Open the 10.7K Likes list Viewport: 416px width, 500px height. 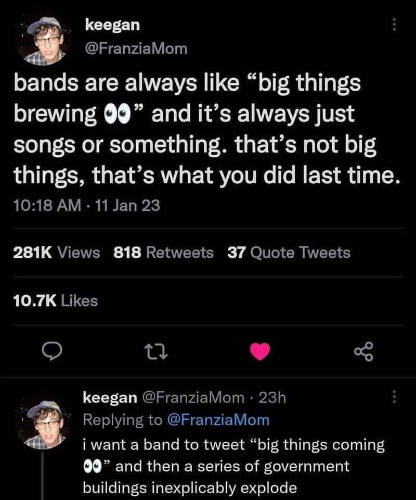[x=56, y=301]
